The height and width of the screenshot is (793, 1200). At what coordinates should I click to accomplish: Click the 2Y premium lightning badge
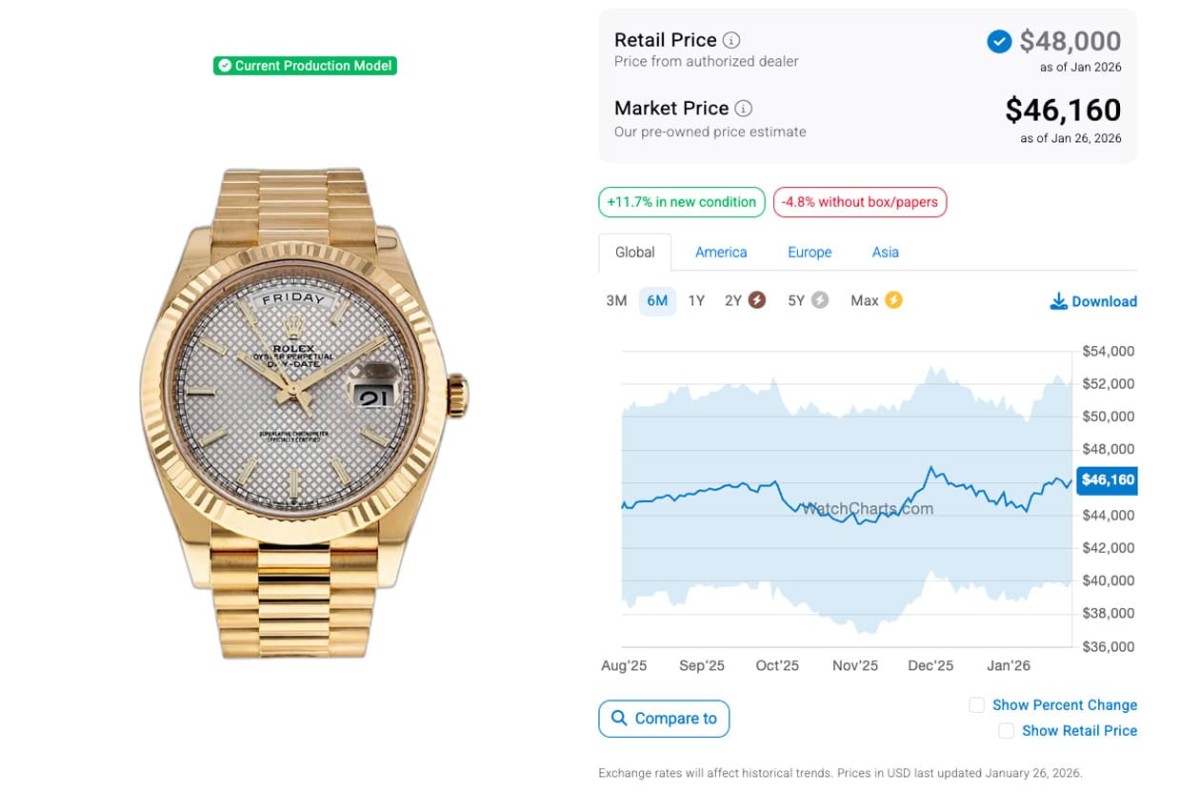click(757, 300)
